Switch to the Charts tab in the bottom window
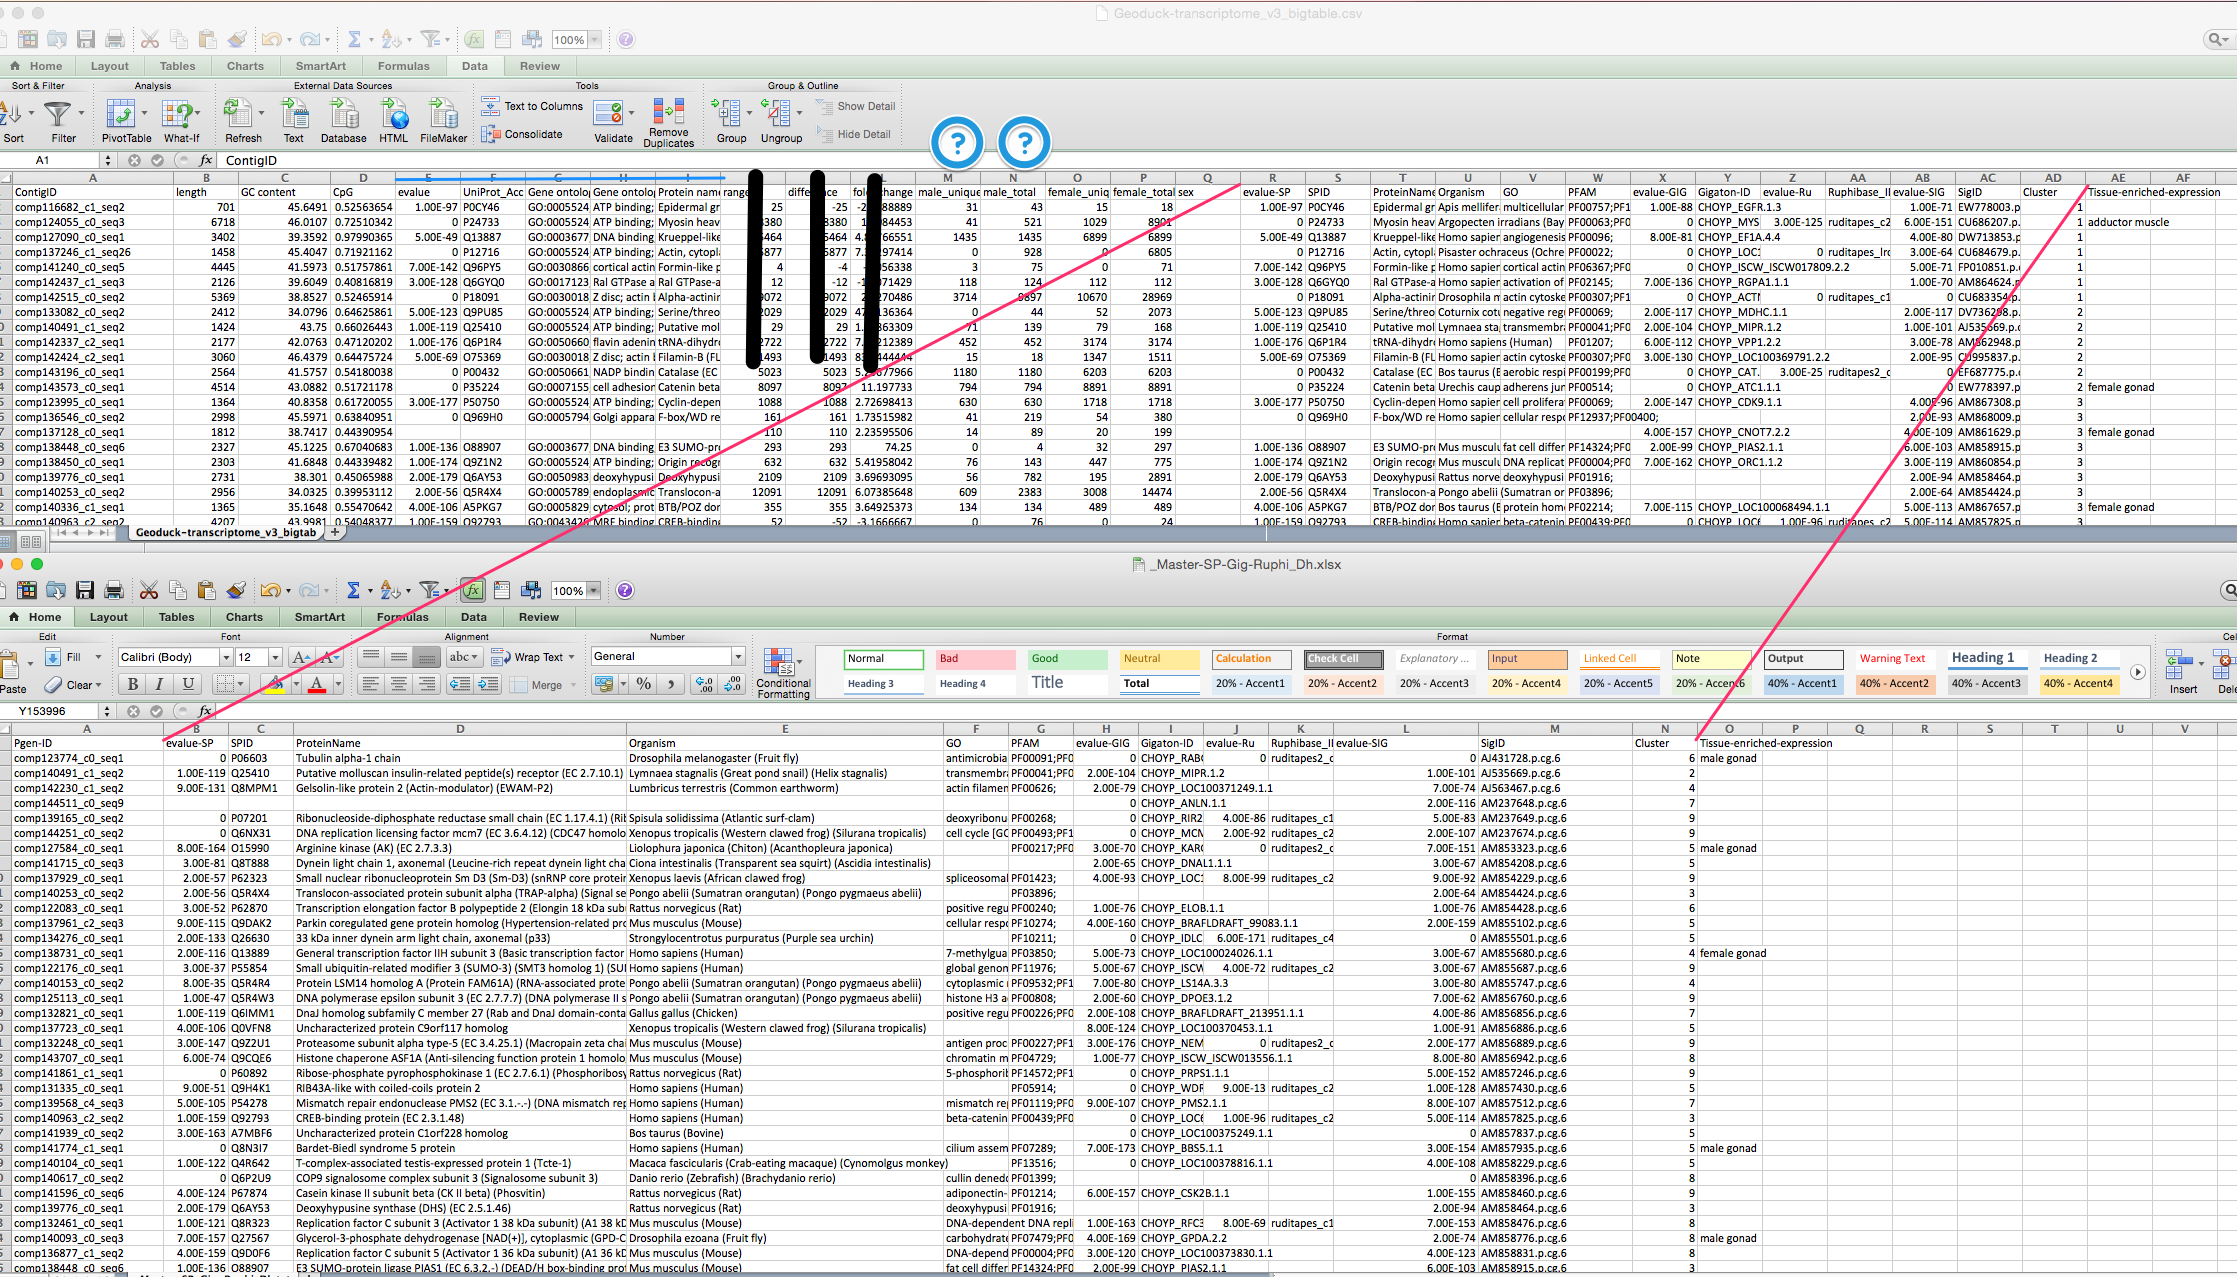This screenshot has width=2237, height=1277. pyautogui.click(x=244, y=617)
